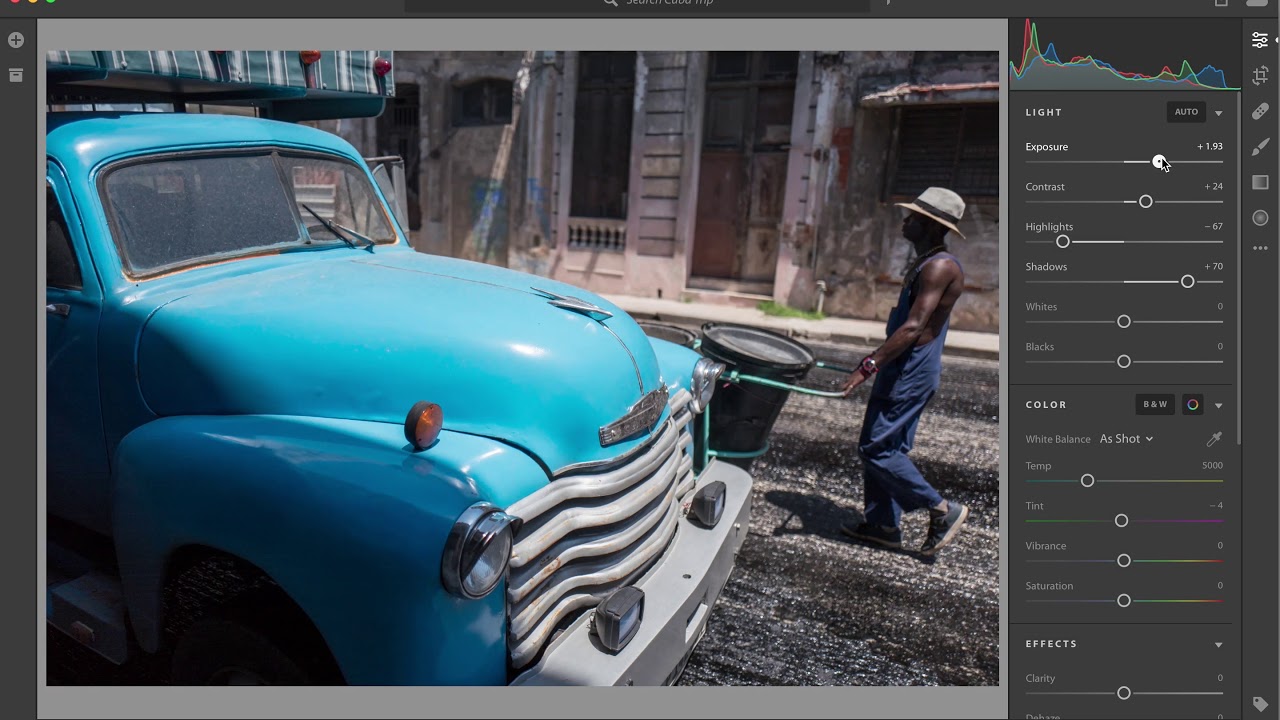Open the Edit adjustments panel icon

1260,40
